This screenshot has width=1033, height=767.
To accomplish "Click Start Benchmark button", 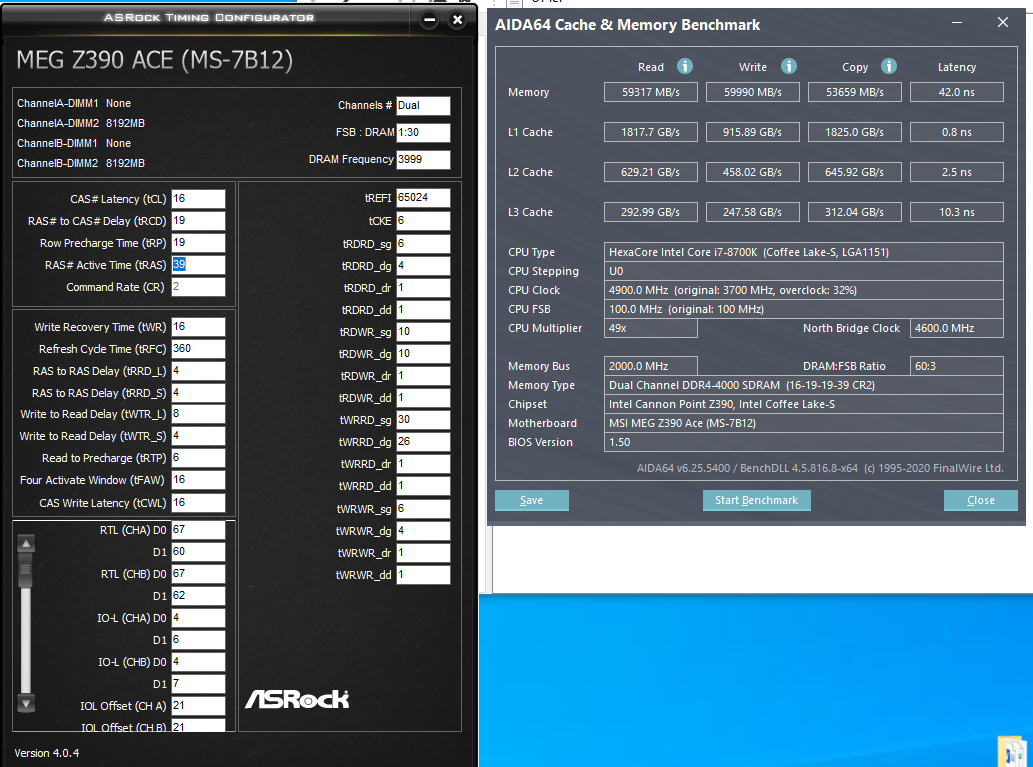I will (x=756, y=500).
